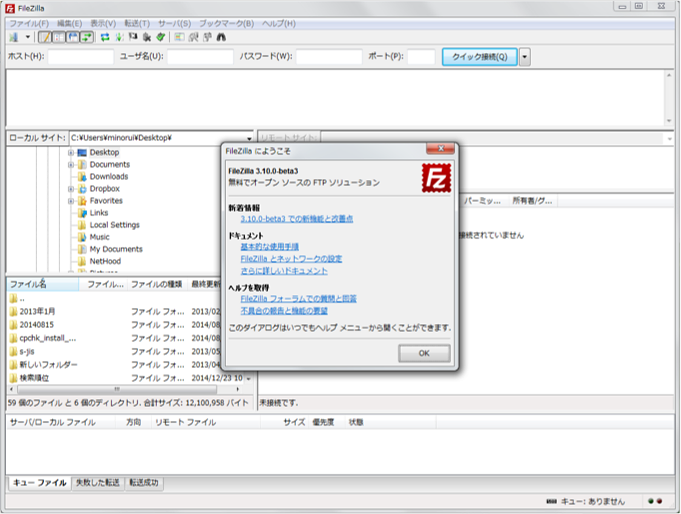Select the NetHood folder in tree

(x=105, y=261)
